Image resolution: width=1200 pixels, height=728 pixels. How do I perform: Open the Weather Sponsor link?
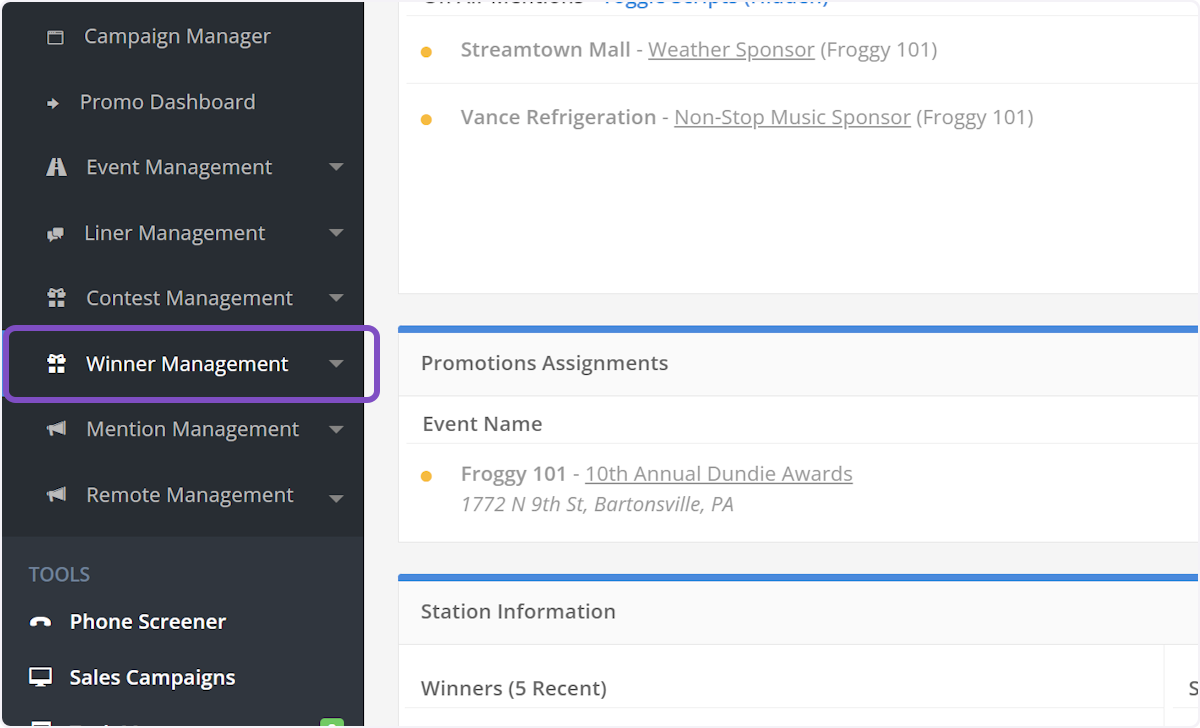(731, 49)
